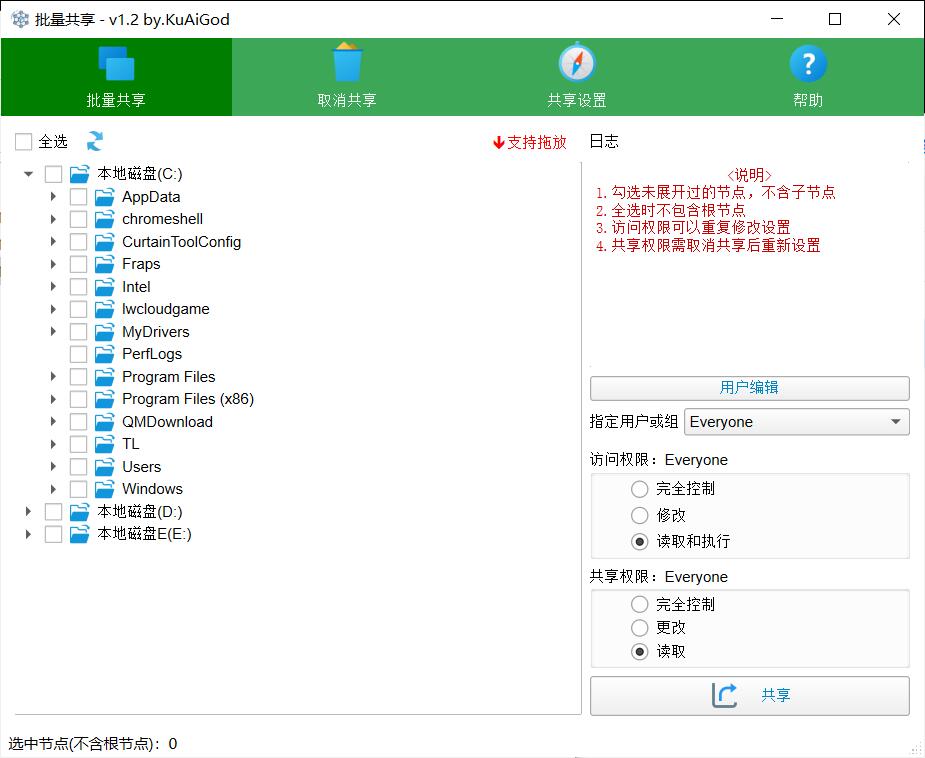Click the snowflake app icon in title bar
925x758 pixels.
tap(19, 19)
